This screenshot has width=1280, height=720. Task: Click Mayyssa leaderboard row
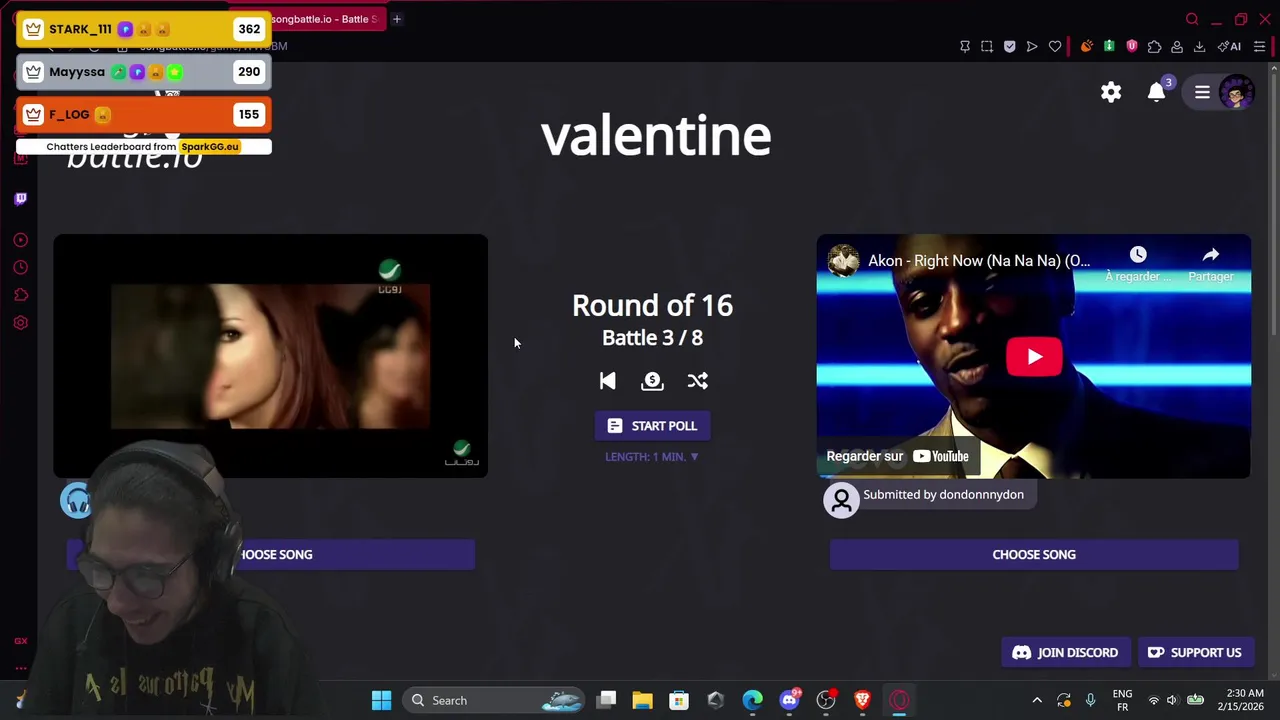click(x=143, y=72)
